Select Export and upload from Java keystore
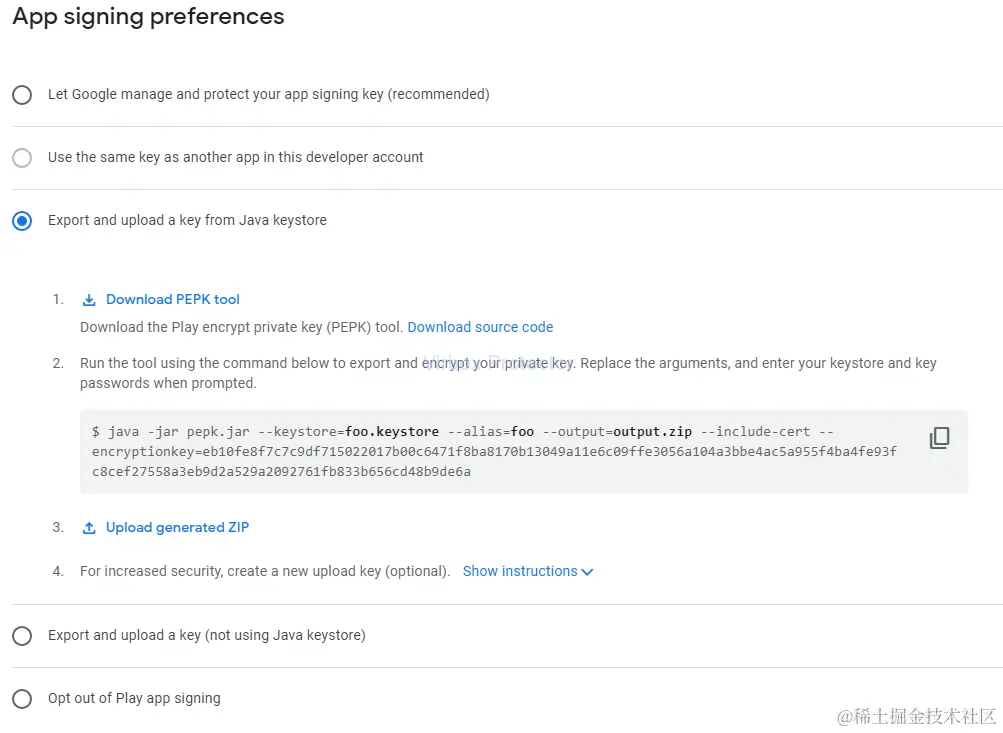This screenshot has height=733, width=1003. [x=22, y=221]
